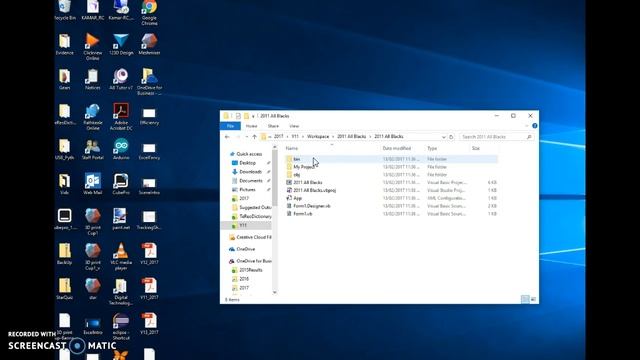Viewport: 640px width, 360px height.
Task: Launch Adobe Acrobat DC shortcut
Action: pos(121,116)
